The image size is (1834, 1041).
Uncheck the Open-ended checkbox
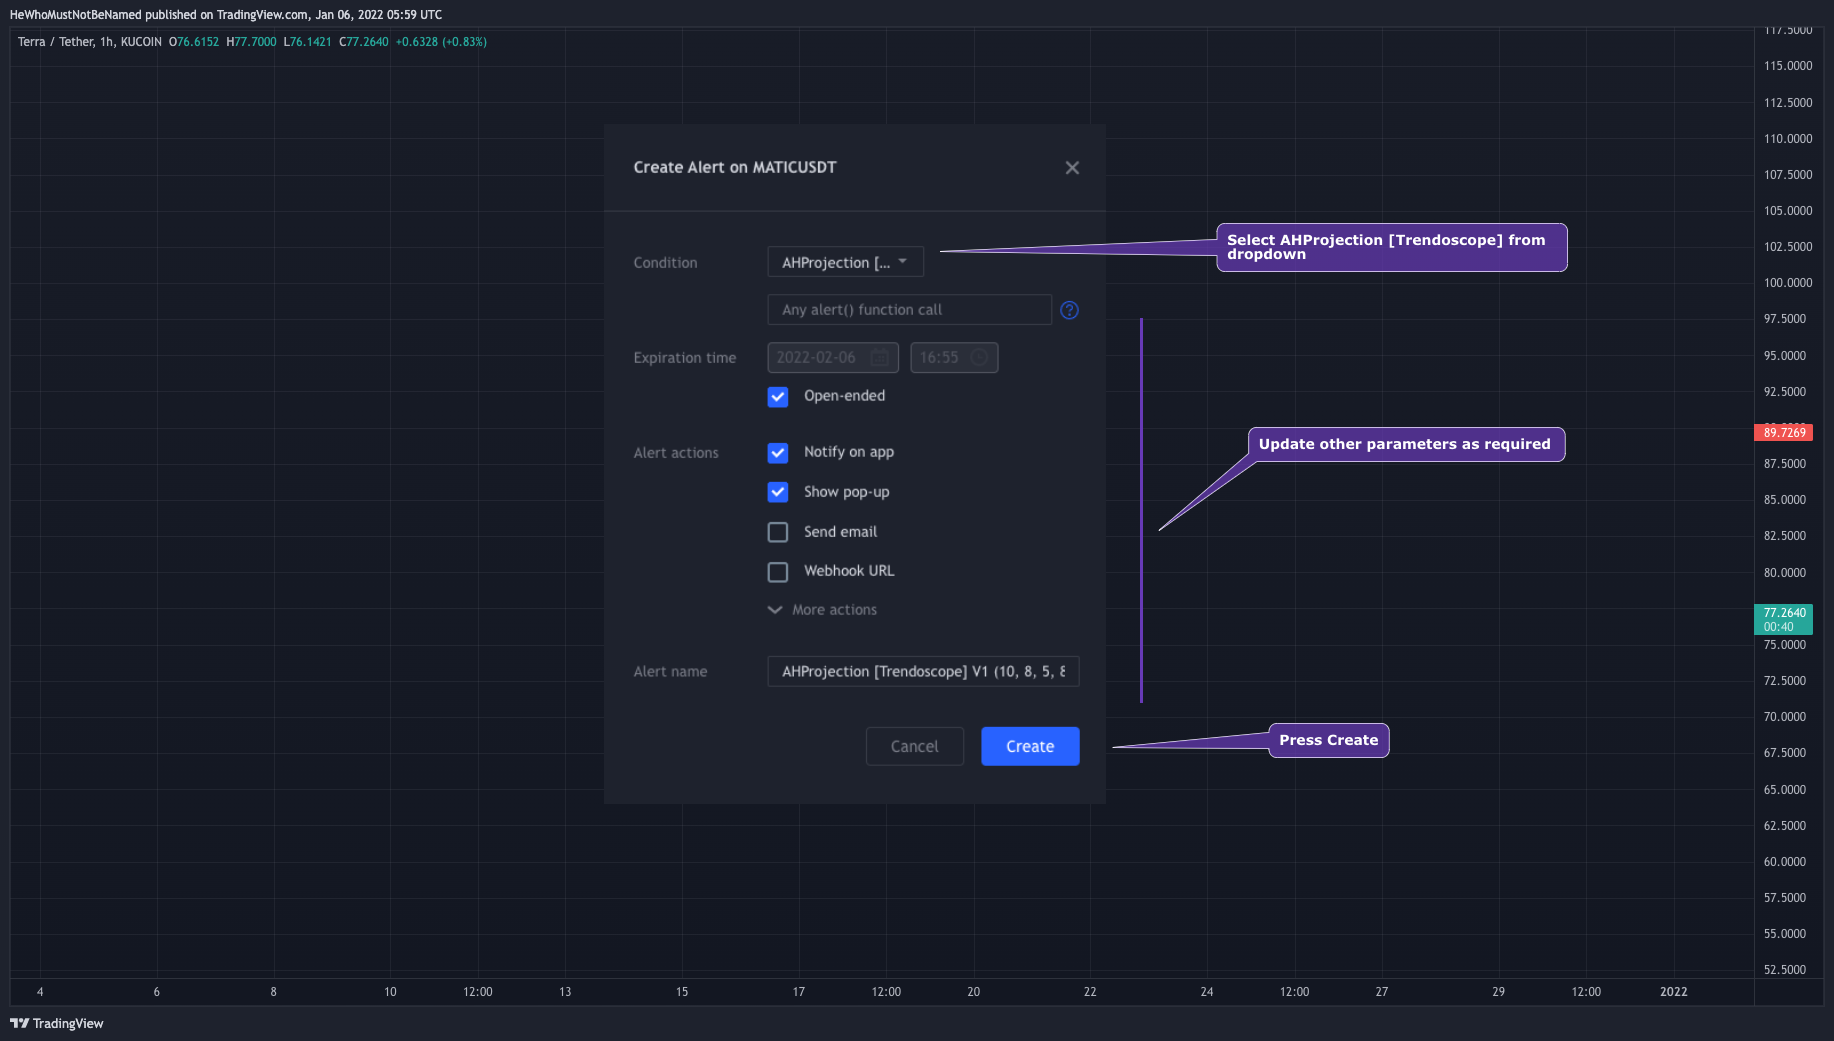tap(778, 397)
